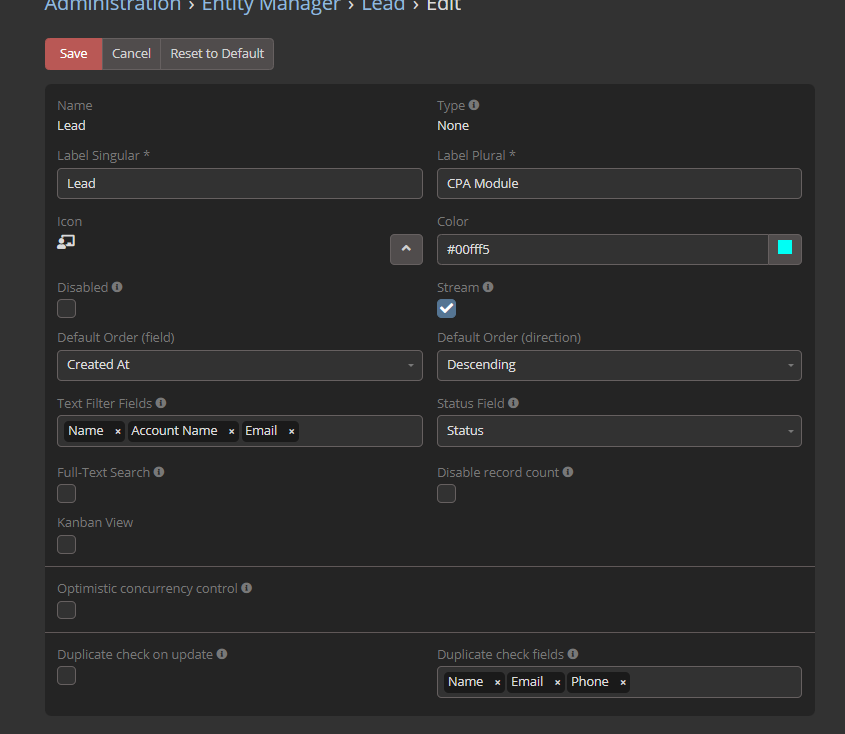This screenshot has height=734, width=845.
Task: Click the Text Filter Fields info icon
Action: click(x=161, y=403)
